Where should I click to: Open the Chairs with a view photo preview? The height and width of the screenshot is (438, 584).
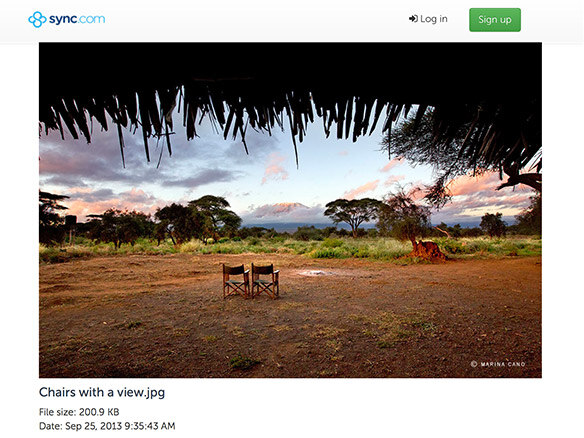coord(290,210)
